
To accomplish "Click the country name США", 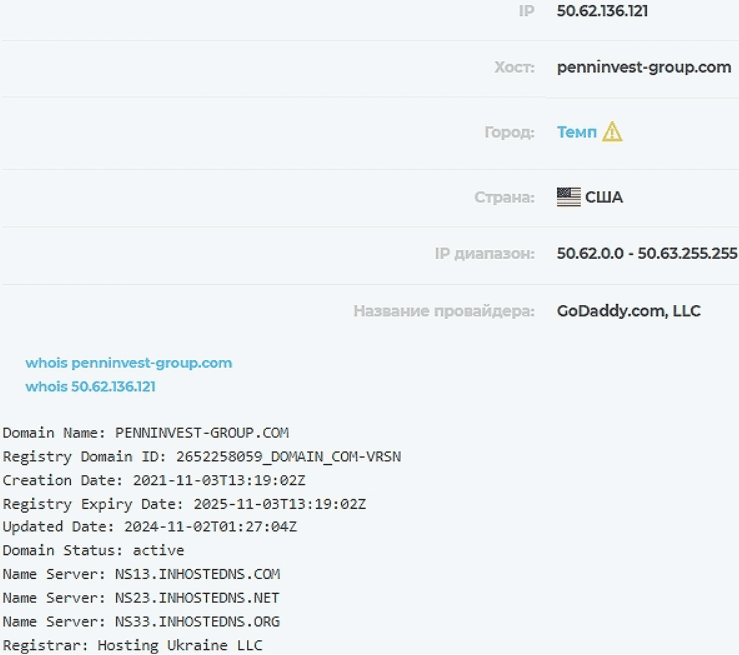I will [604, 197].
